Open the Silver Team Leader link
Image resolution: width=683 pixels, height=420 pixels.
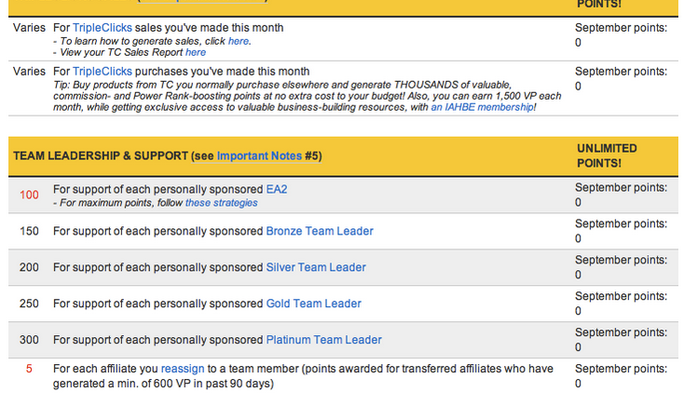tap(316, 268)
